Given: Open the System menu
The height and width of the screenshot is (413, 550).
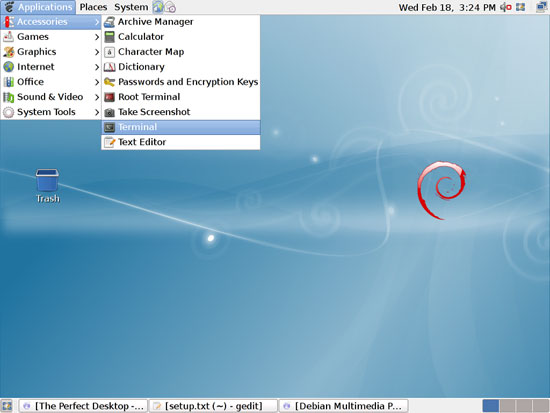Looking at the screenshot, I should [x=131, y=7].
